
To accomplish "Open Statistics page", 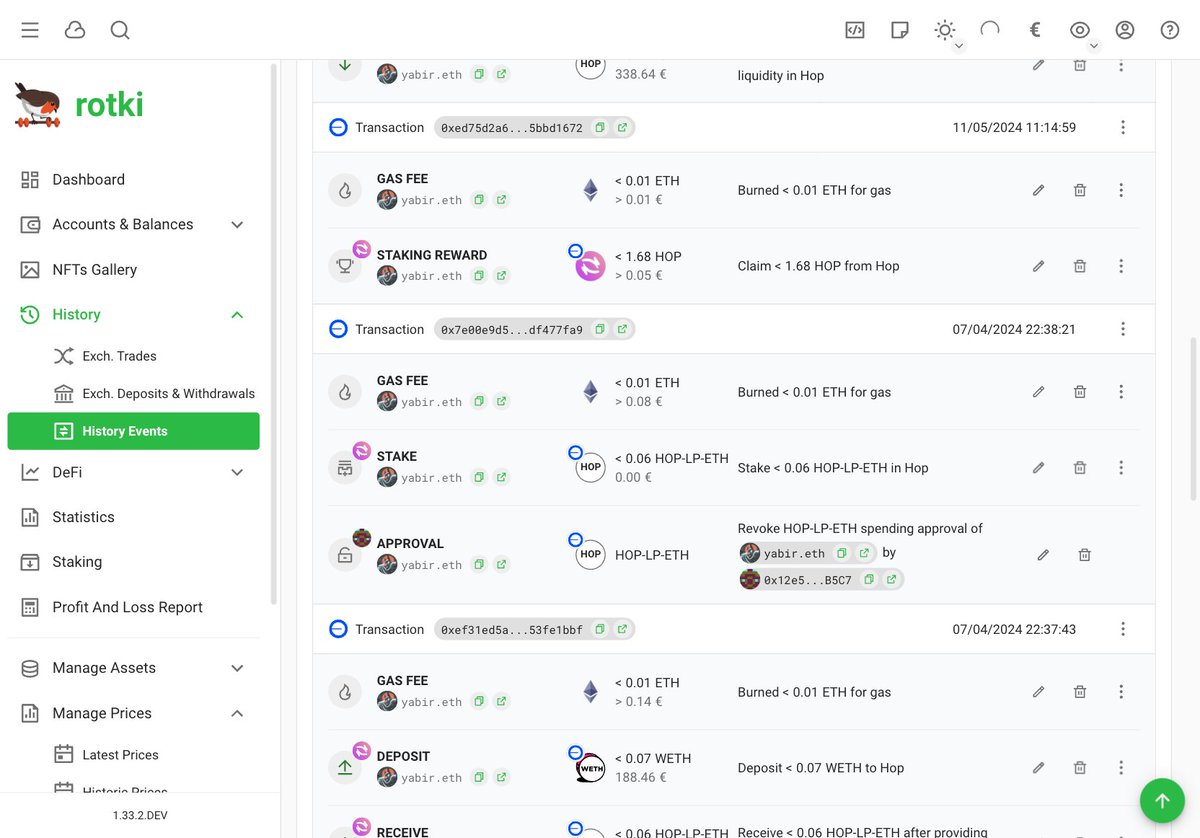I will (x=133, y=517).
